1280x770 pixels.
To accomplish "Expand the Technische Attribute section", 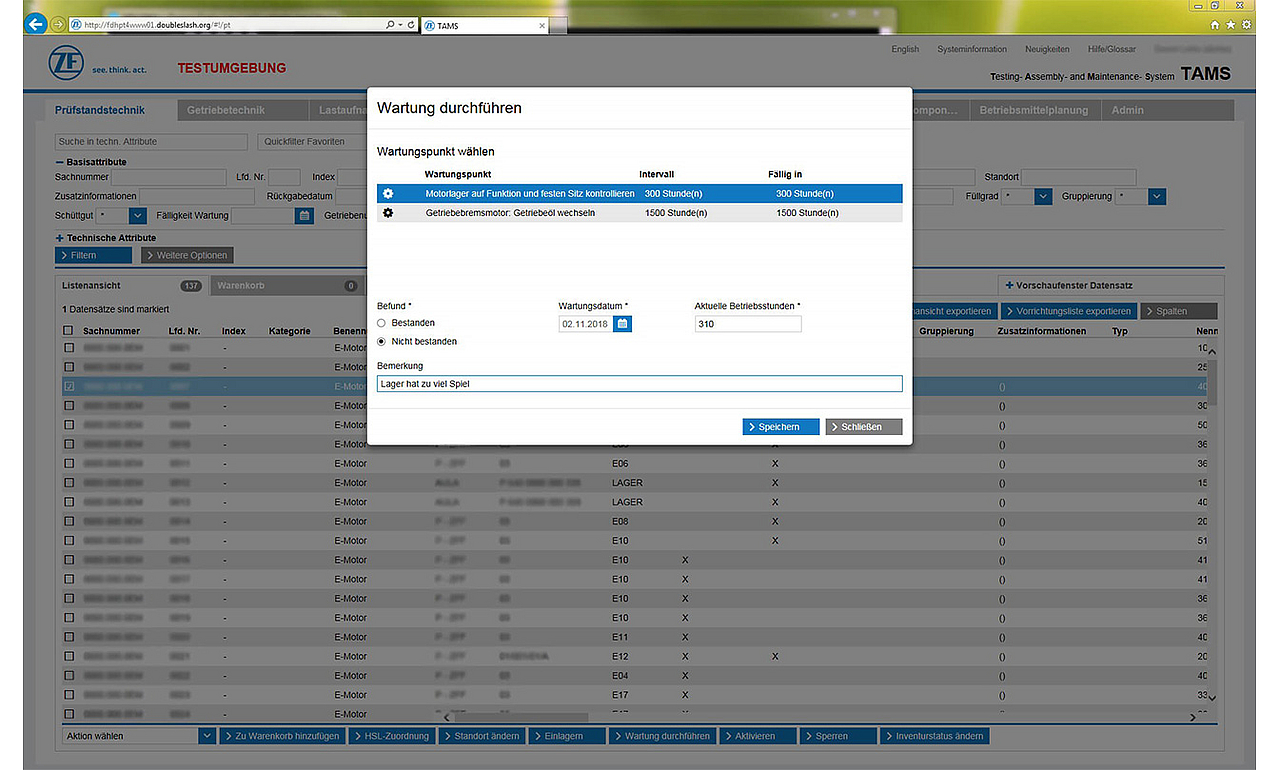I will click(60, 238).
